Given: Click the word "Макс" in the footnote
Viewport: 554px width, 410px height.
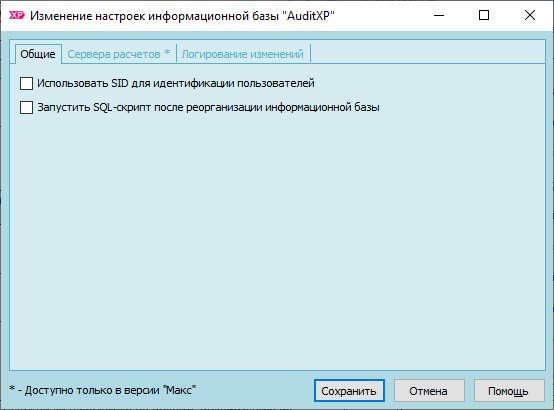Looking at the screenshot, I should 179,390.
